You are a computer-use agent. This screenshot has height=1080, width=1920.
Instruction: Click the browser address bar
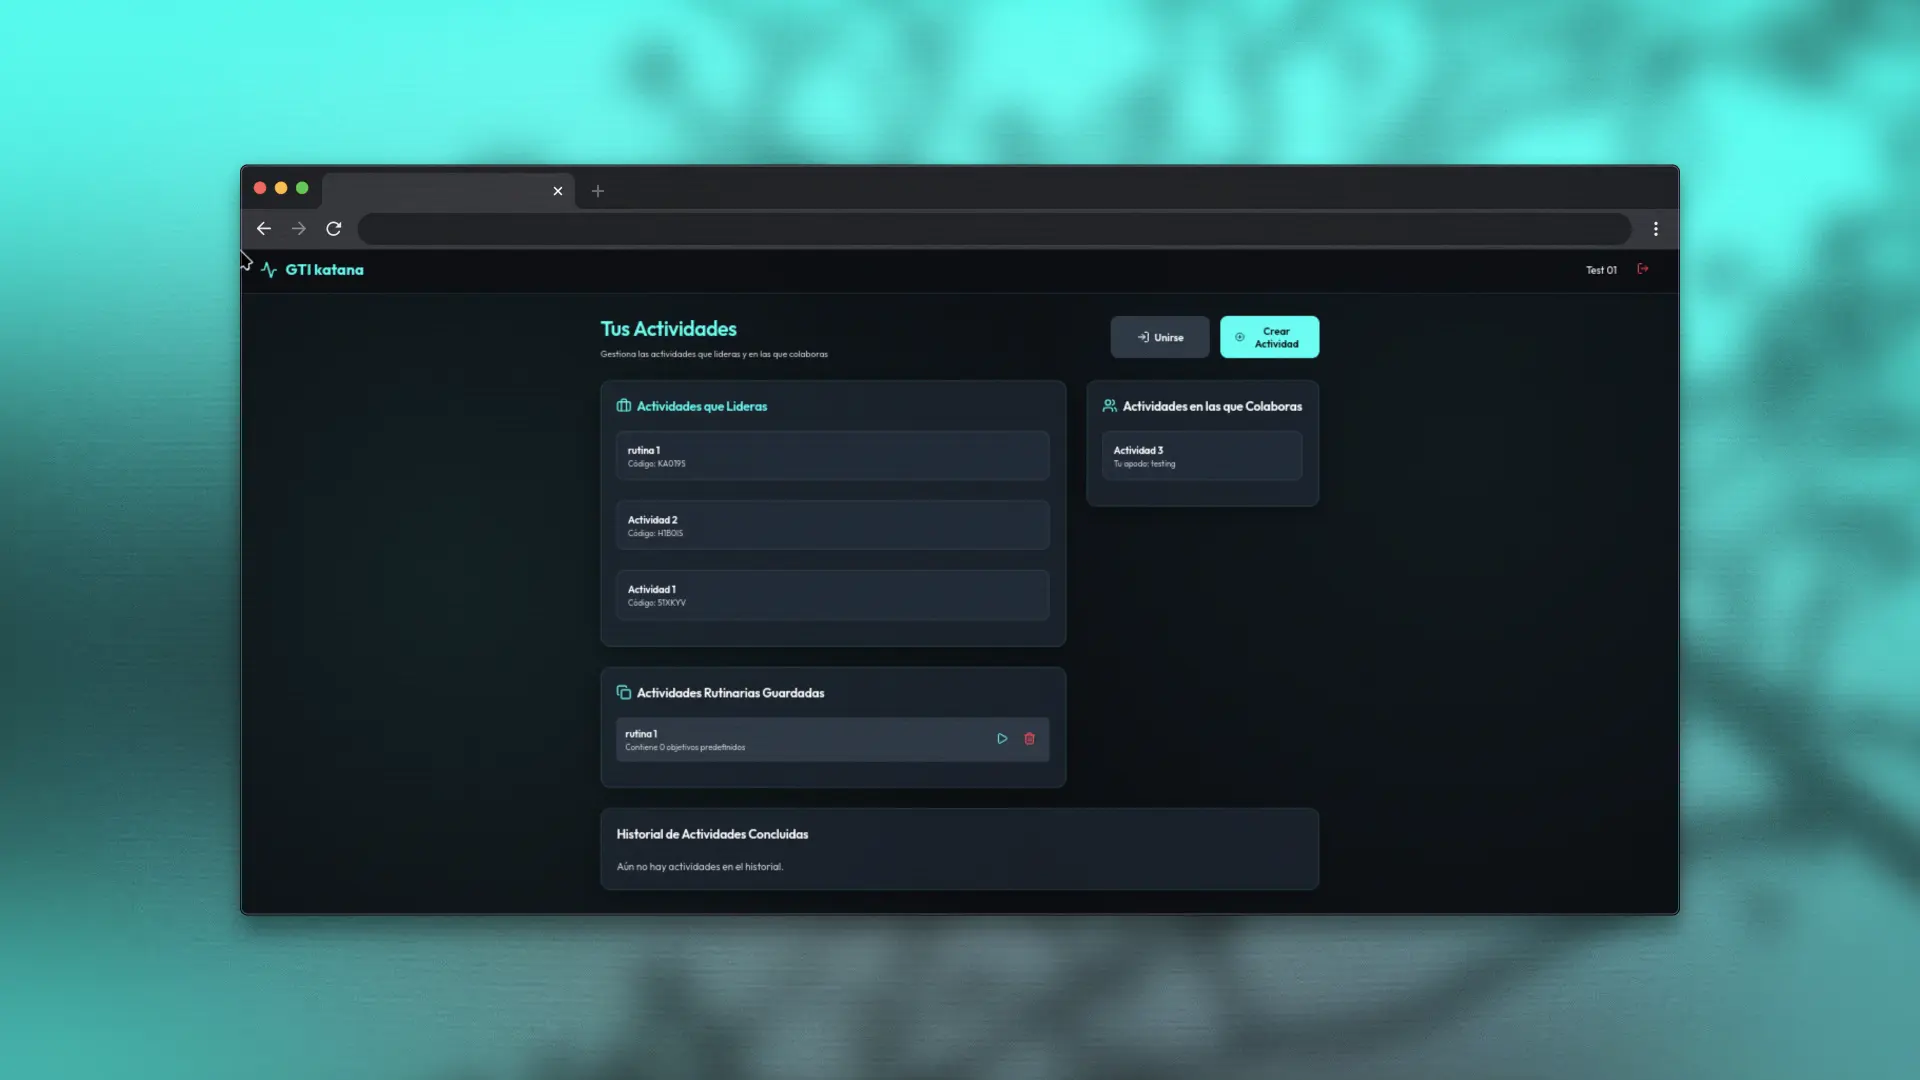(994, 229)
